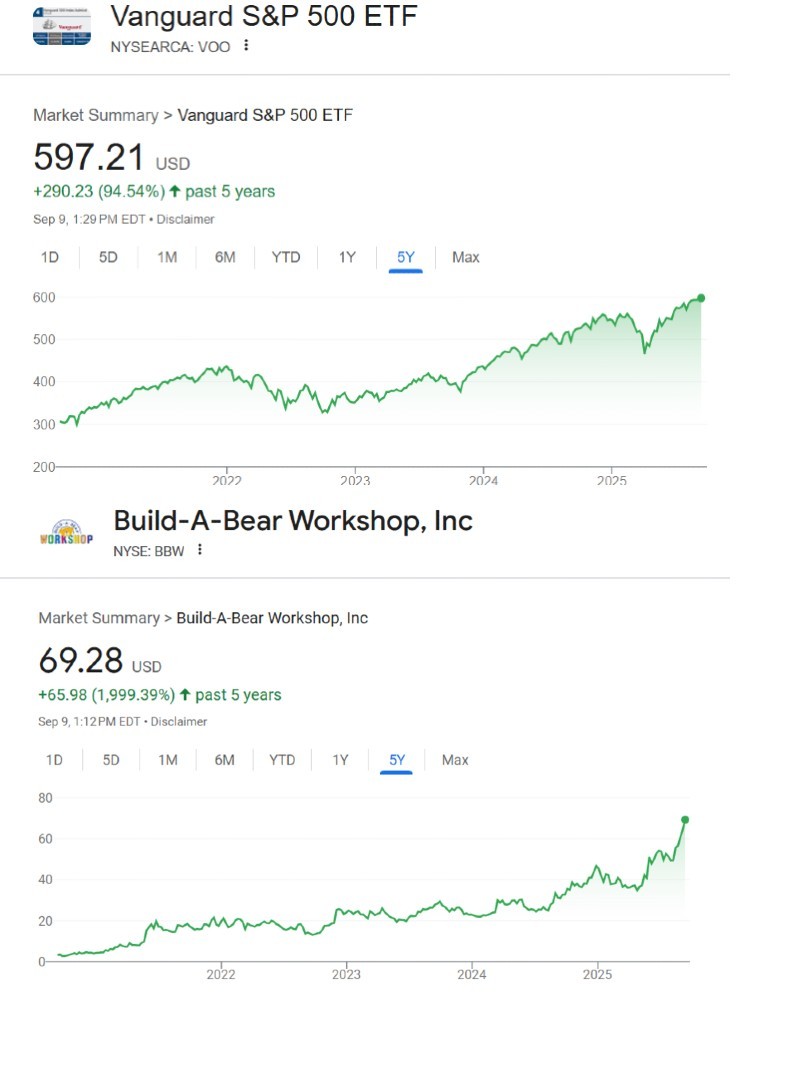Click the Build-A-Bear Workshop logo

click(66, 532)
